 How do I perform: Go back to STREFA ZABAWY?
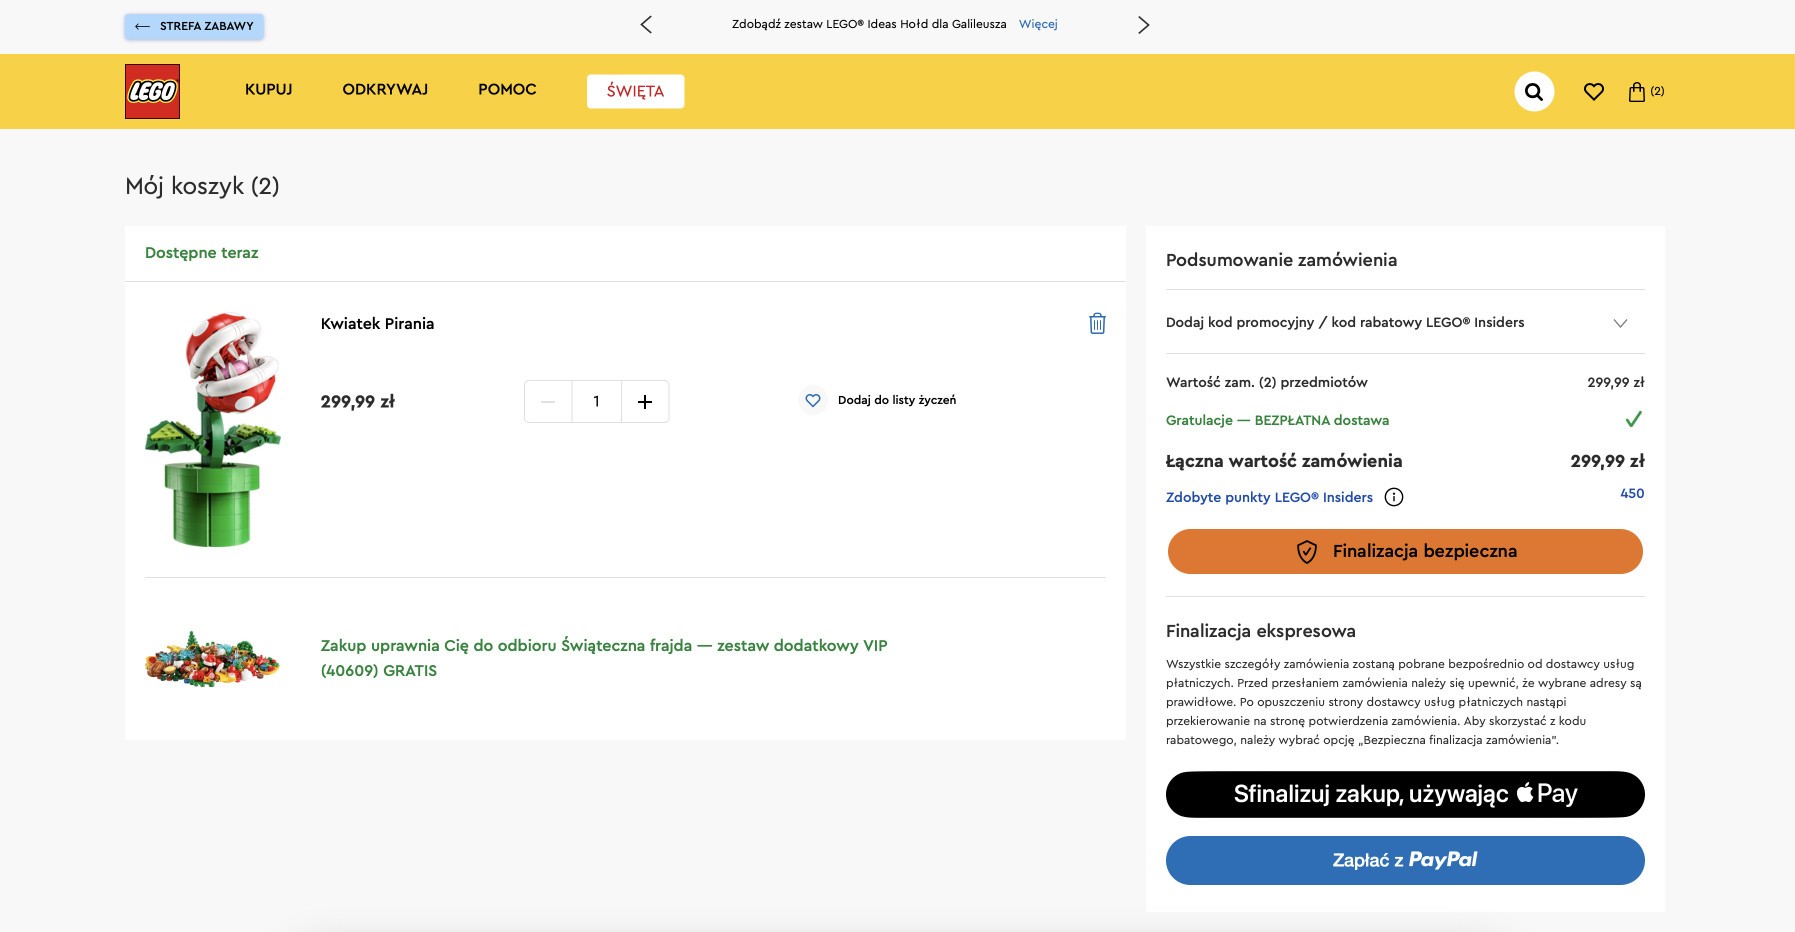pyautogui.click(x=194, y=26)
